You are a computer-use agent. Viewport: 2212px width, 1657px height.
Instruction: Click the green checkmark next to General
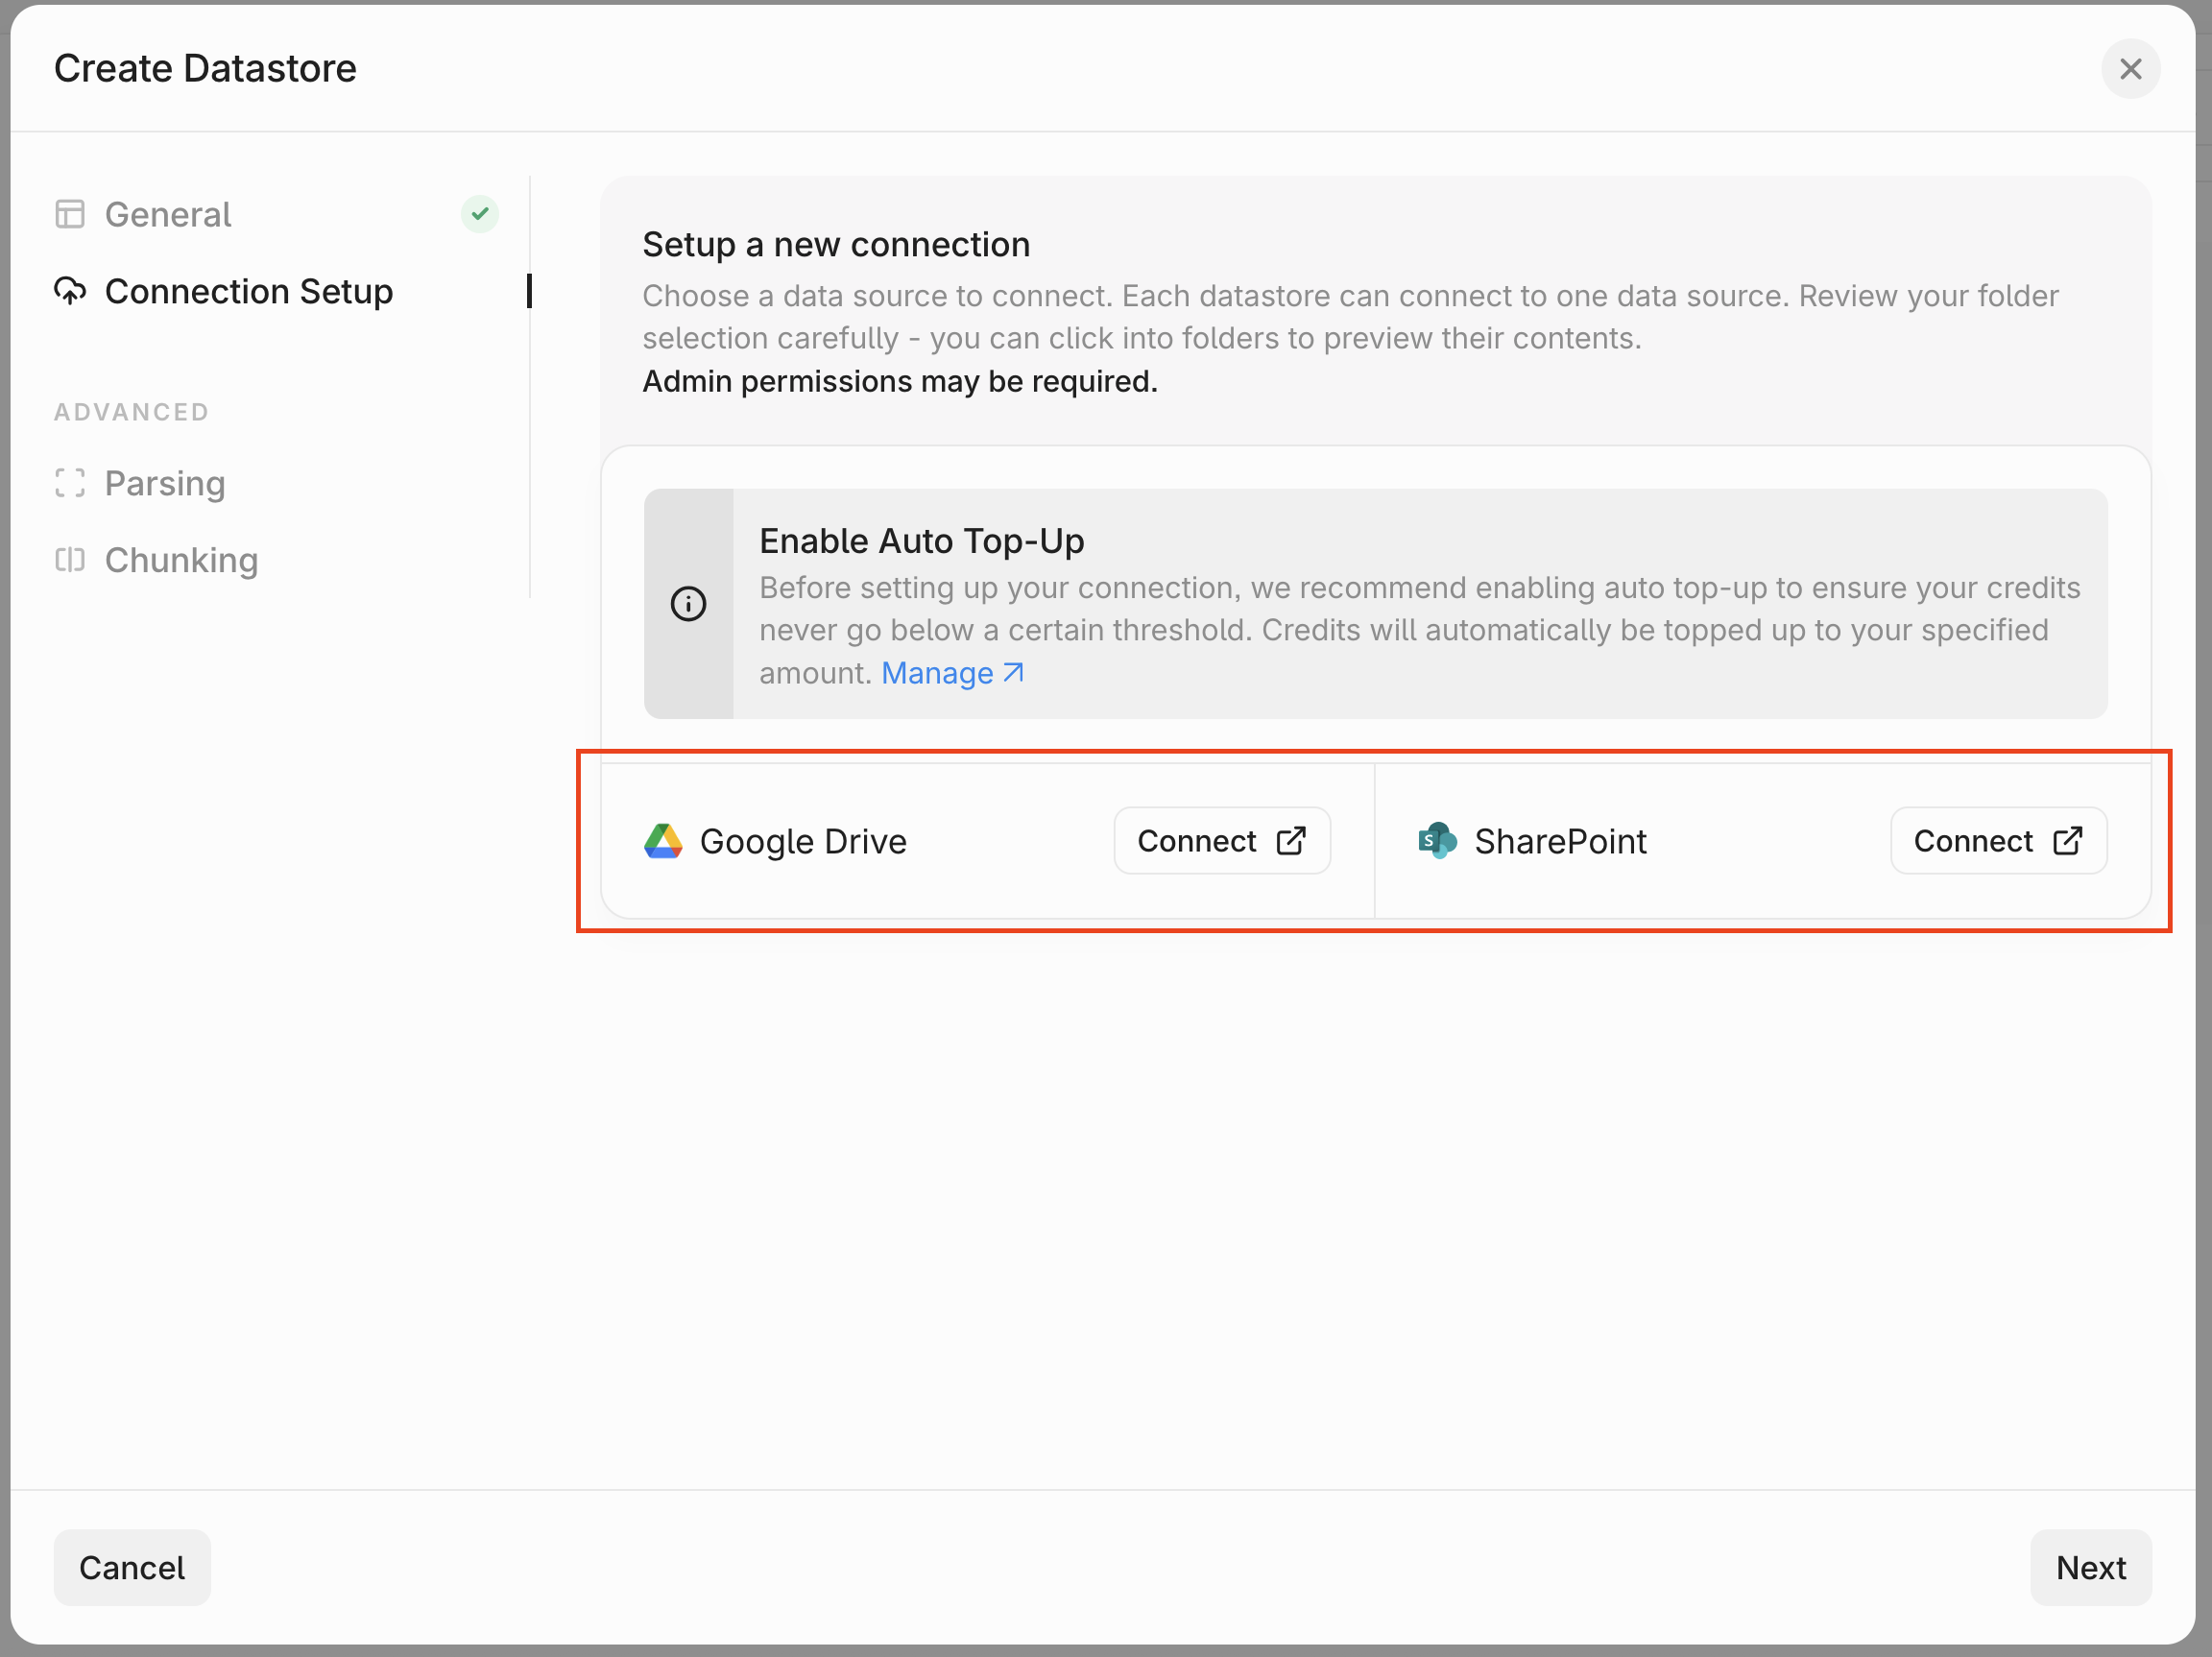click(480, 214)
